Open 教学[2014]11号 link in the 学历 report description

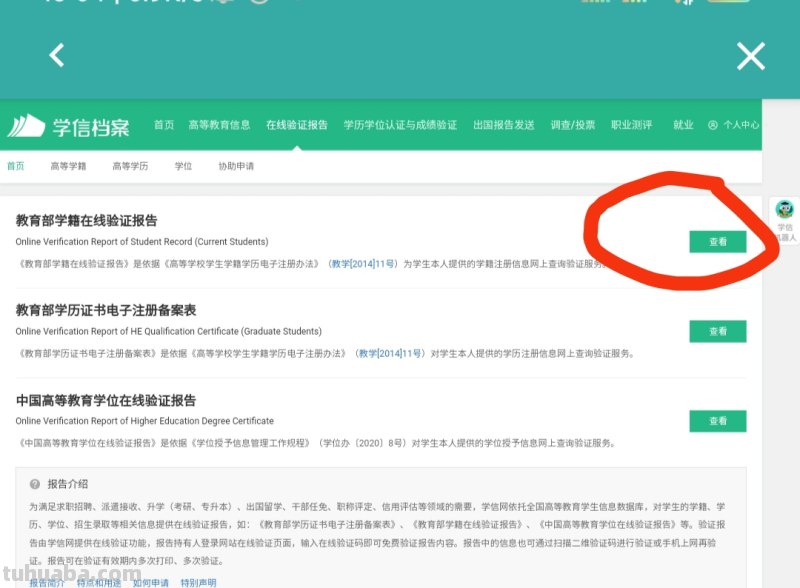[x=390, y=353]
